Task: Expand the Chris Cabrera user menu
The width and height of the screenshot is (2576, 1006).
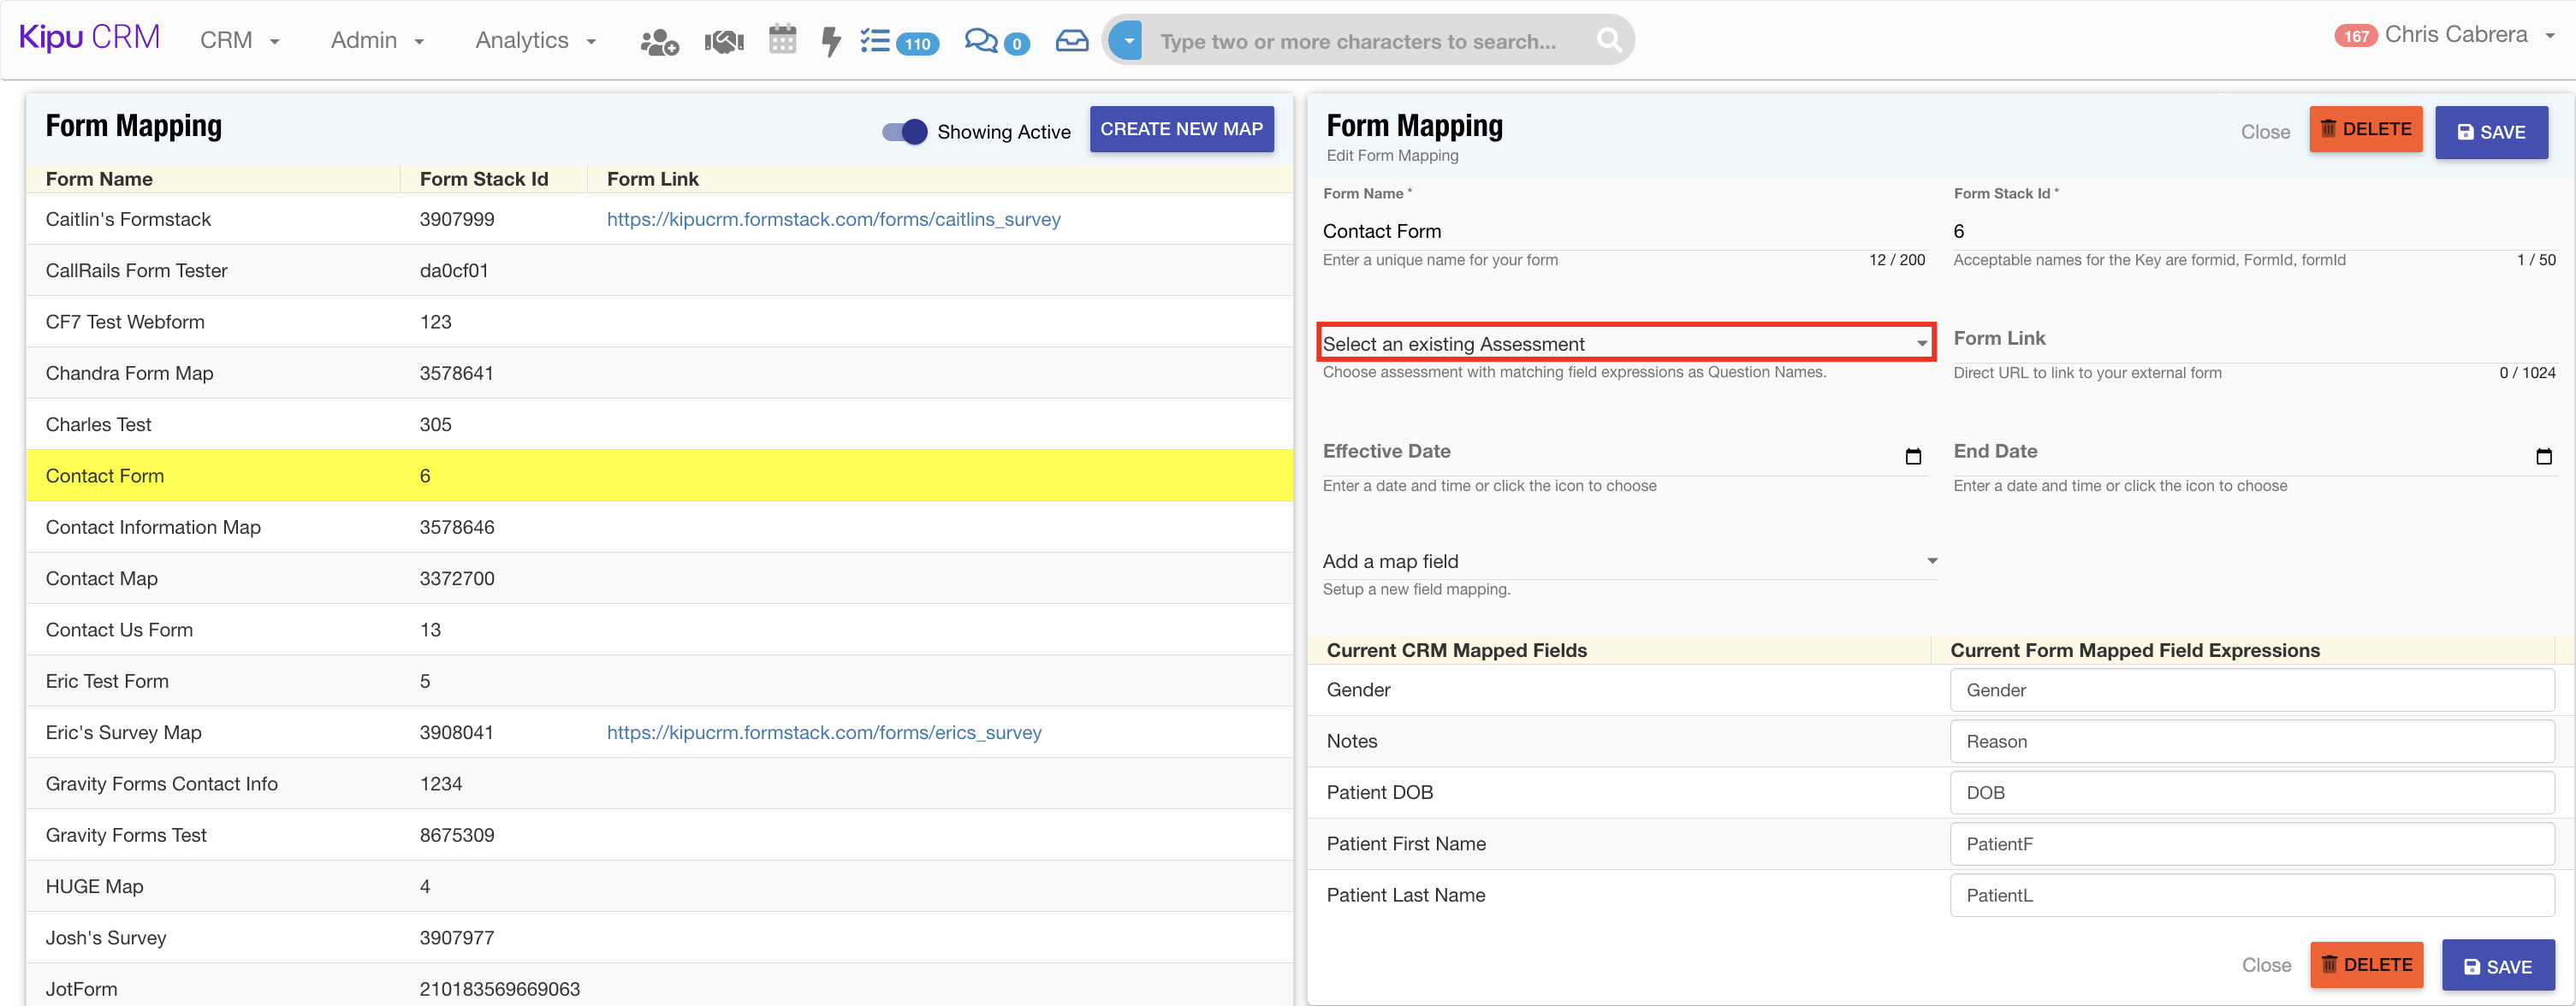Action: [2455, 35]
